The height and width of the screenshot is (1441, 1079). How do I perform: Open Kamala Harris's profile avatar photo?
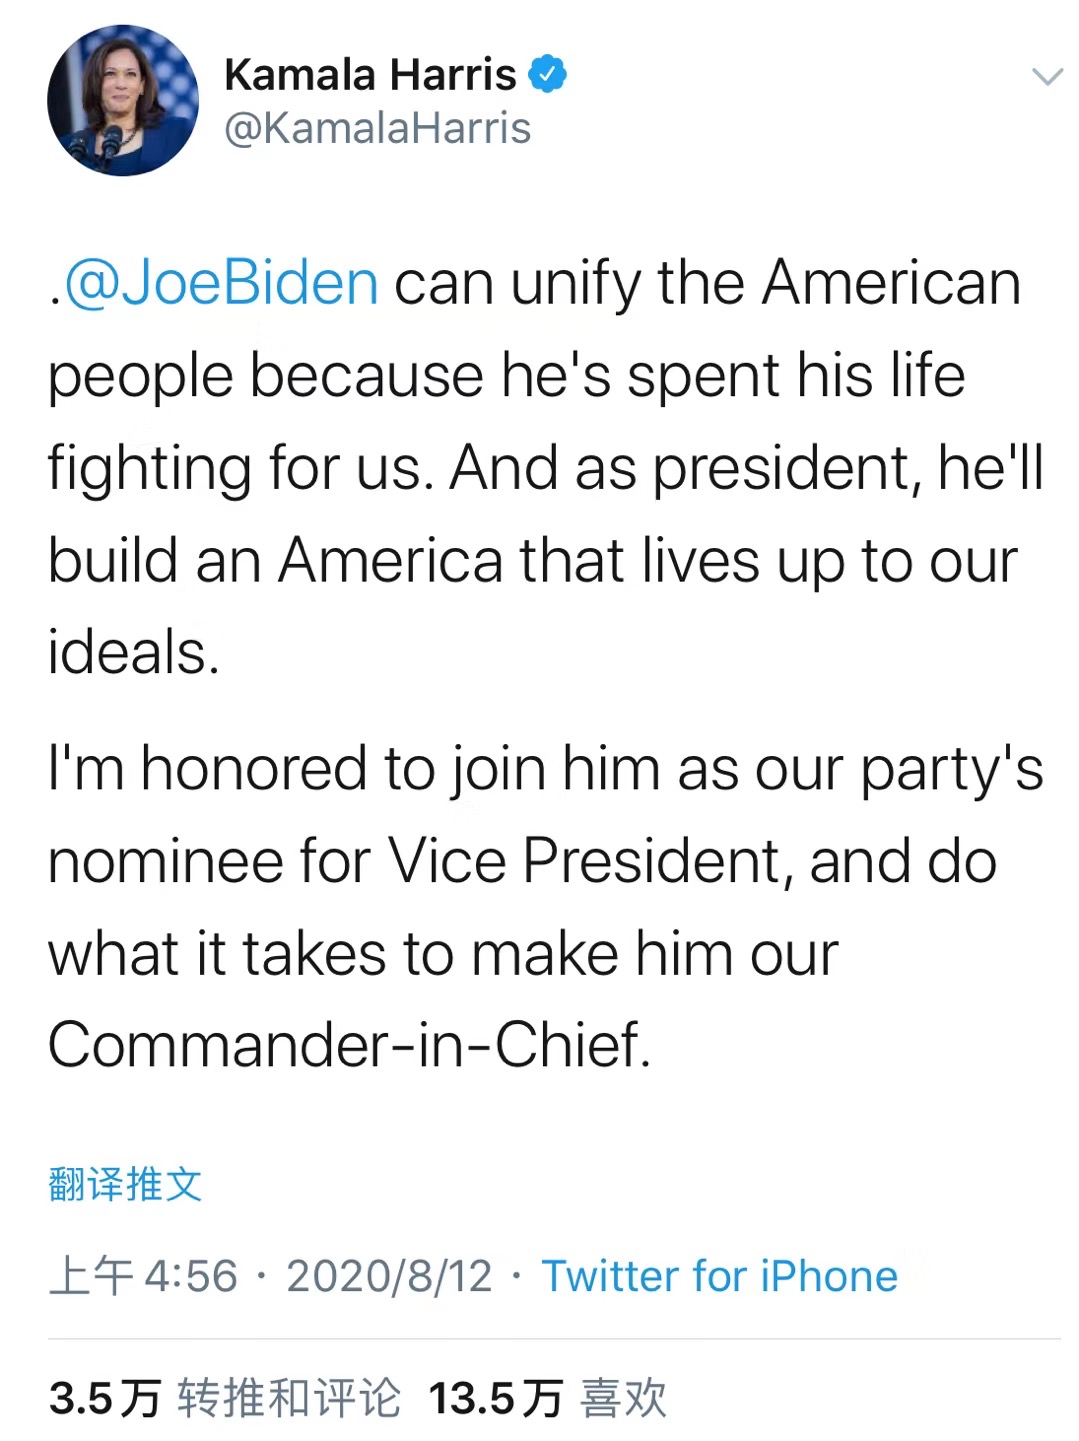click(x=122, y=100)
